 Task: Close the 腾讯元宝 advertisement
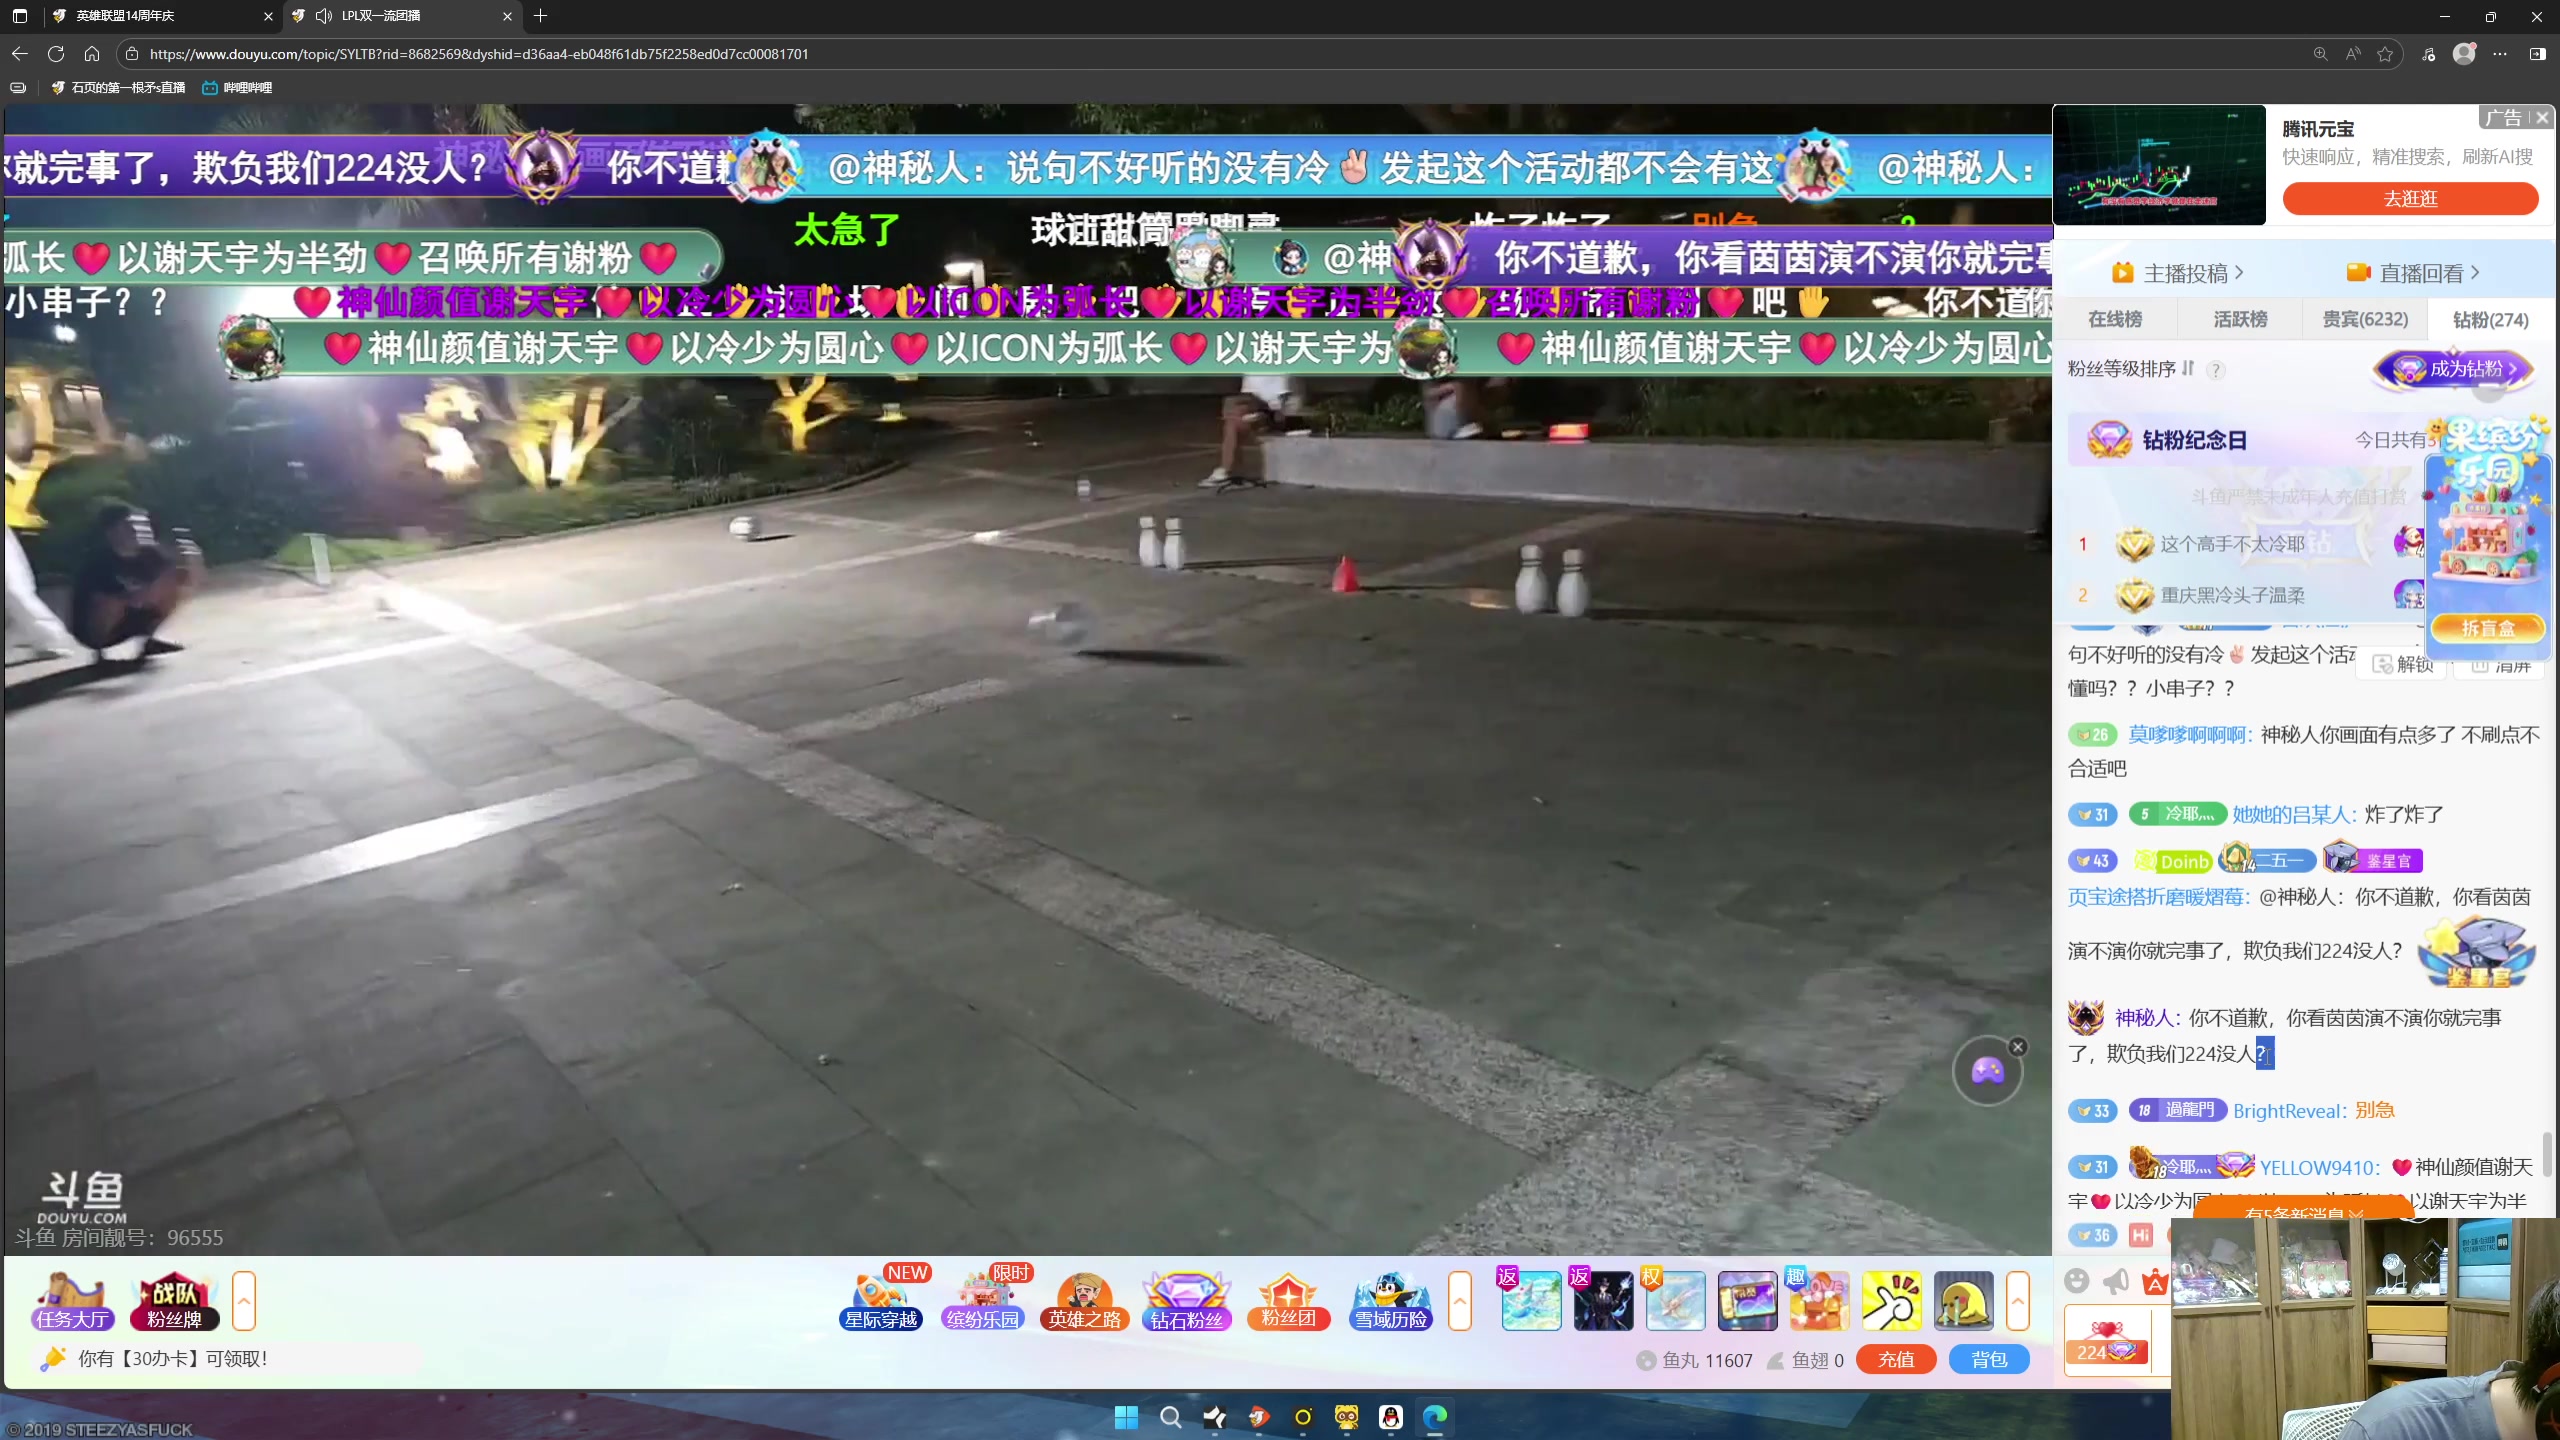coord(2542,118)
